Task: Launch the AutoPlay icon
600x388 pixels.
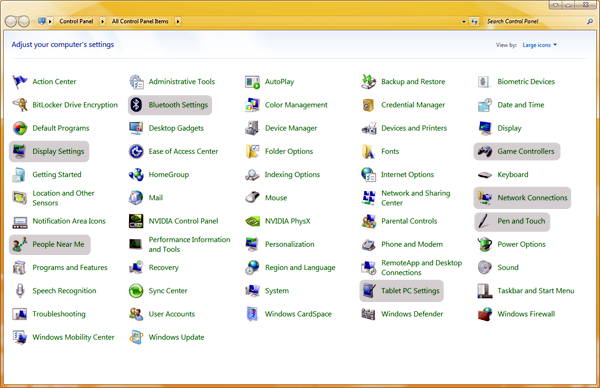Action: pyautogui.click(x=252, y=82)
